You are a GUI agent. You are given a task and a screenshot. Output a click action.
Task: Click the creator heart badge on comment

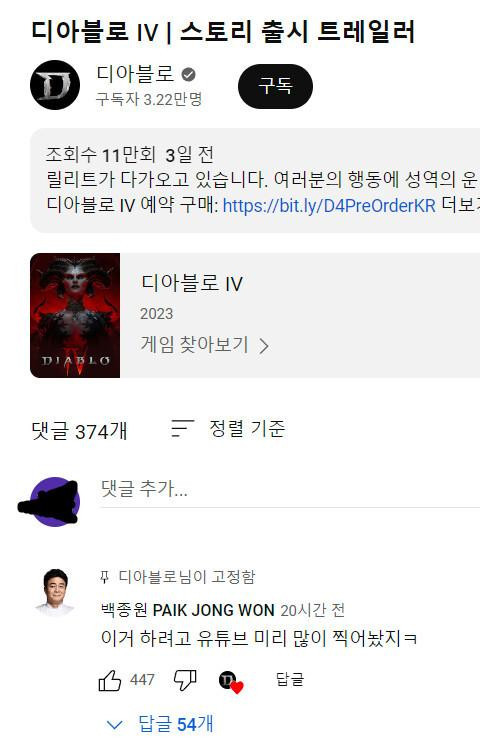click(x=231, y=681)
